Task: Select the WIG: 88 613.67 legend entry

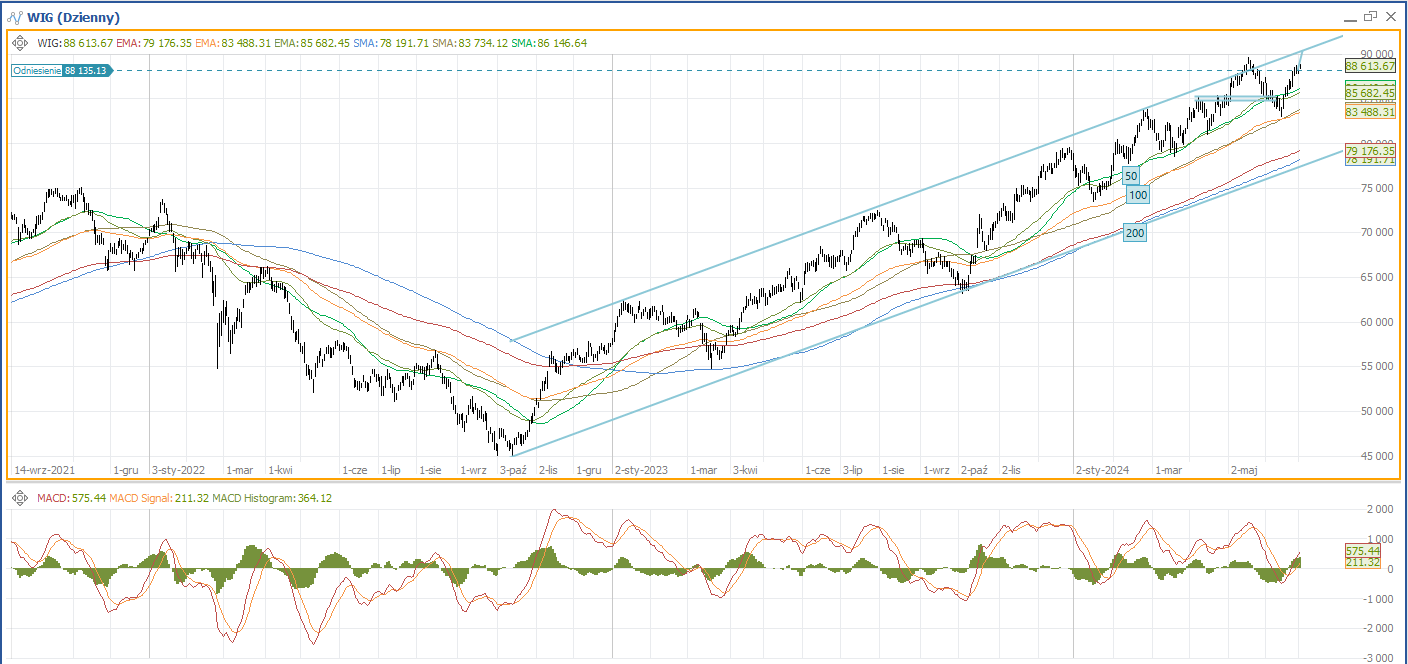Action: coord(75,43)
